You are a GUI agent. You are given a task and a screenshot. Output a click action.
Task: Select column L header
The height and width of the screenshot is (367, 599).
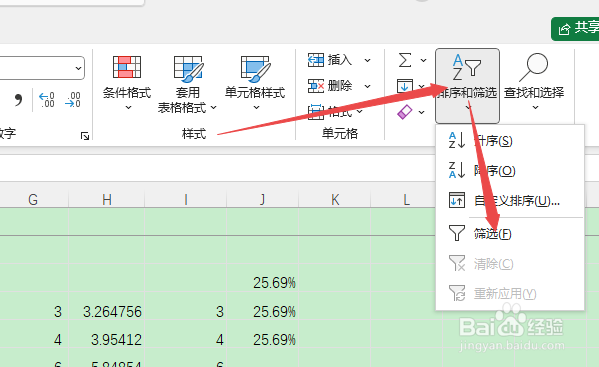(405, 199)
